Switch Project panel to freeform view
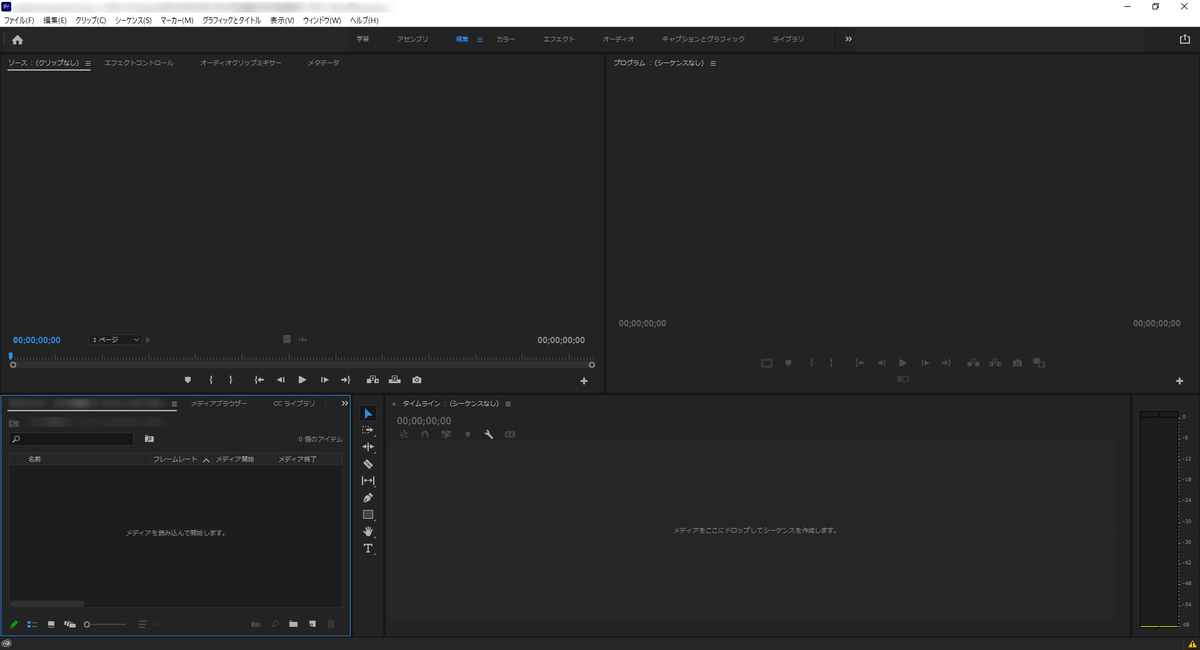 pos(70,624)
